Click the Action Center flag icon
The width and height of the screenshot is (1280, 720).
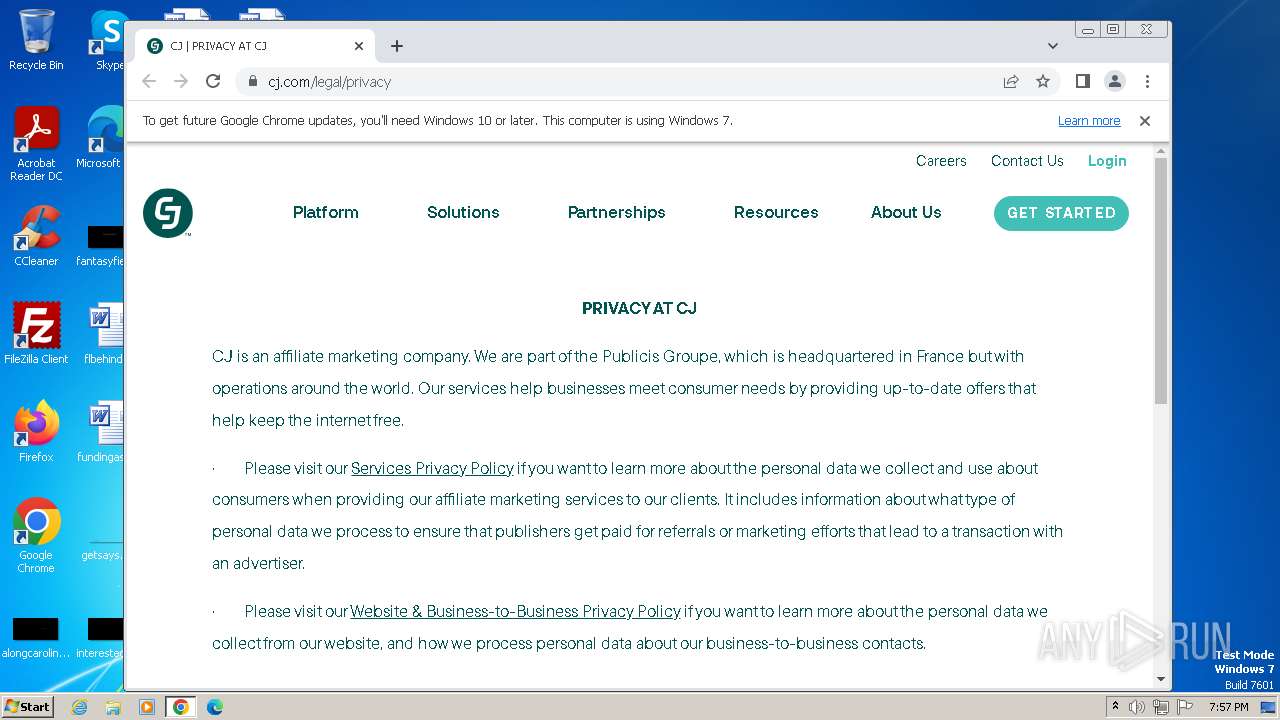click(1183, 707)
